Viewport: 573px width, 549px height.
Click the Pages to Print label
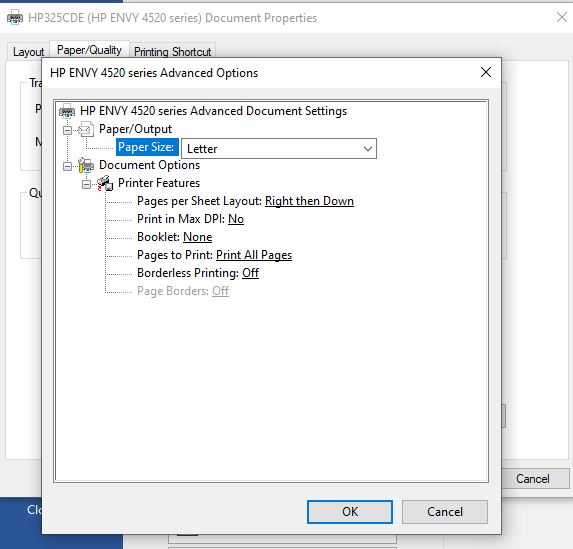click(x=175, y=255)
